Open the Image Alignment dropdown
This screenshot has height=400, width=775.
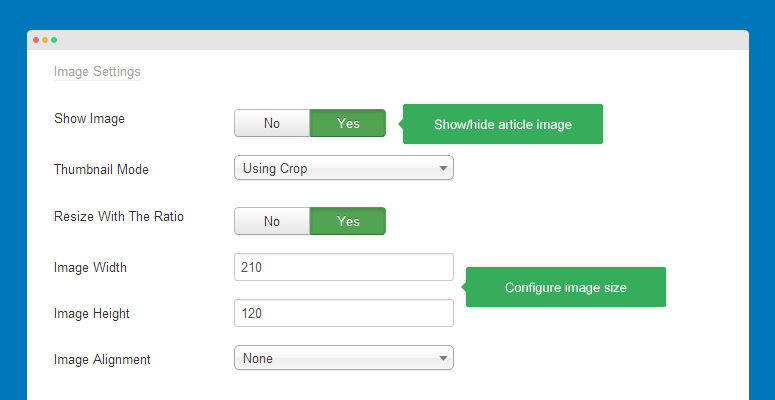click(x=344, y=358)
